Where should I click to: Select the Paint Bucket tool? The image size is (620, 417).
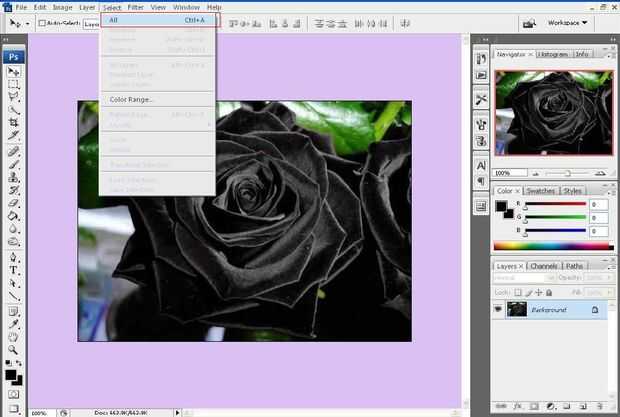click(x=13, y=216)
